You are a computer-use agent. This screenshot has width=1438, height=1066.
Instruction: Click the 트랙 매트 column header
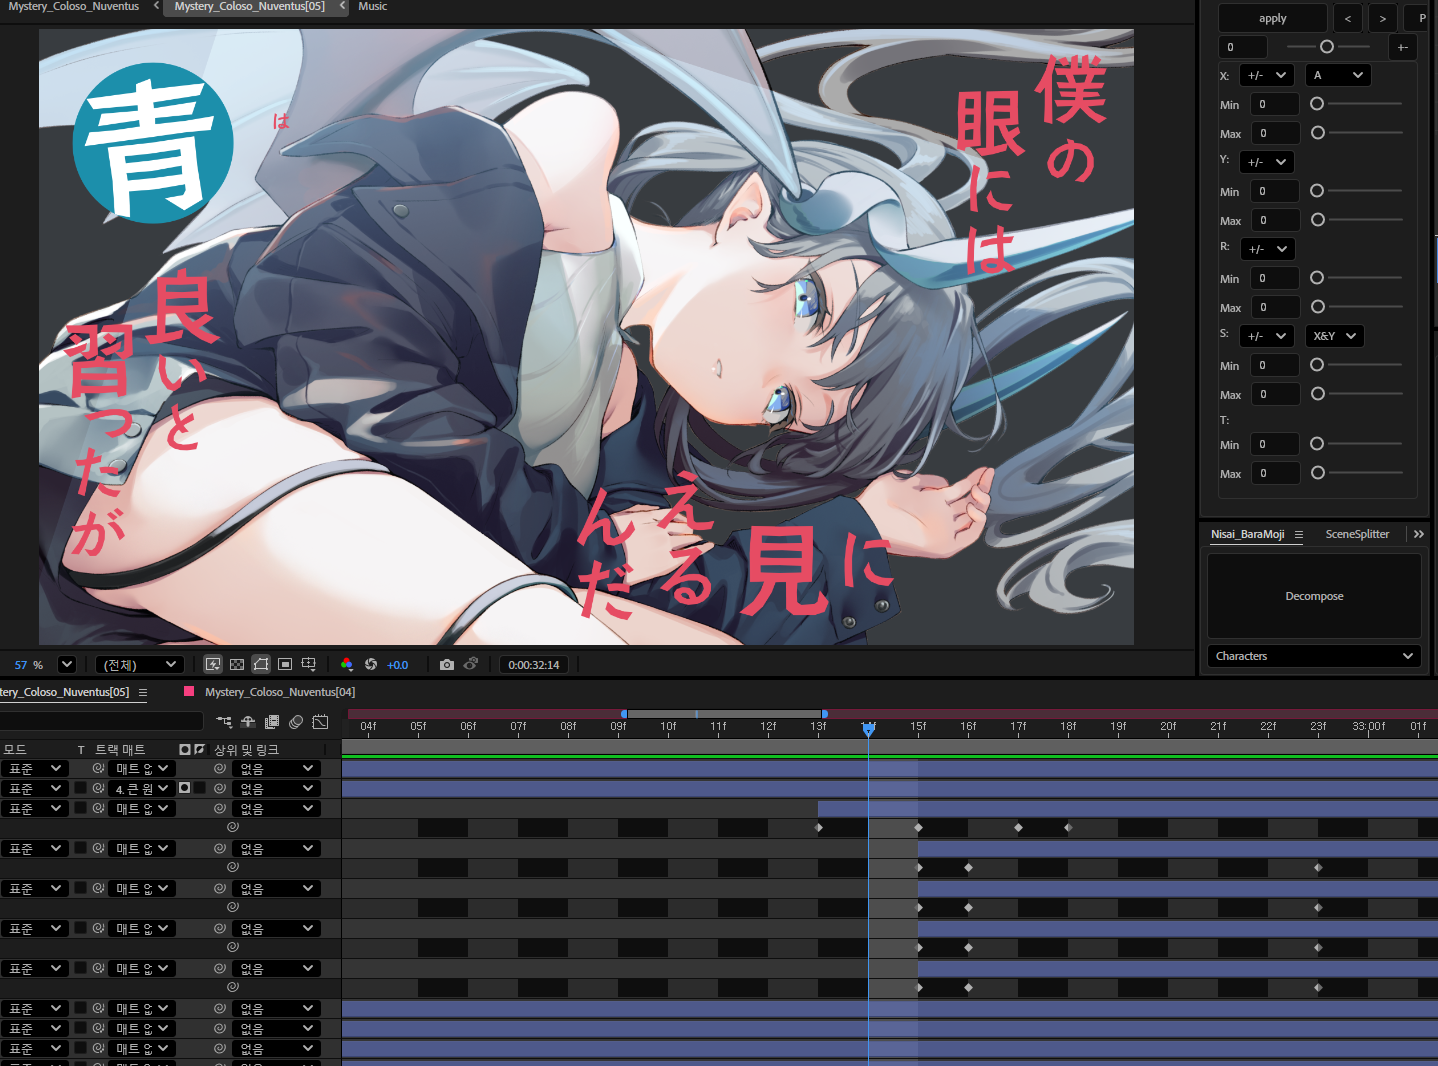pyautogui.click(x=120, y=749)
